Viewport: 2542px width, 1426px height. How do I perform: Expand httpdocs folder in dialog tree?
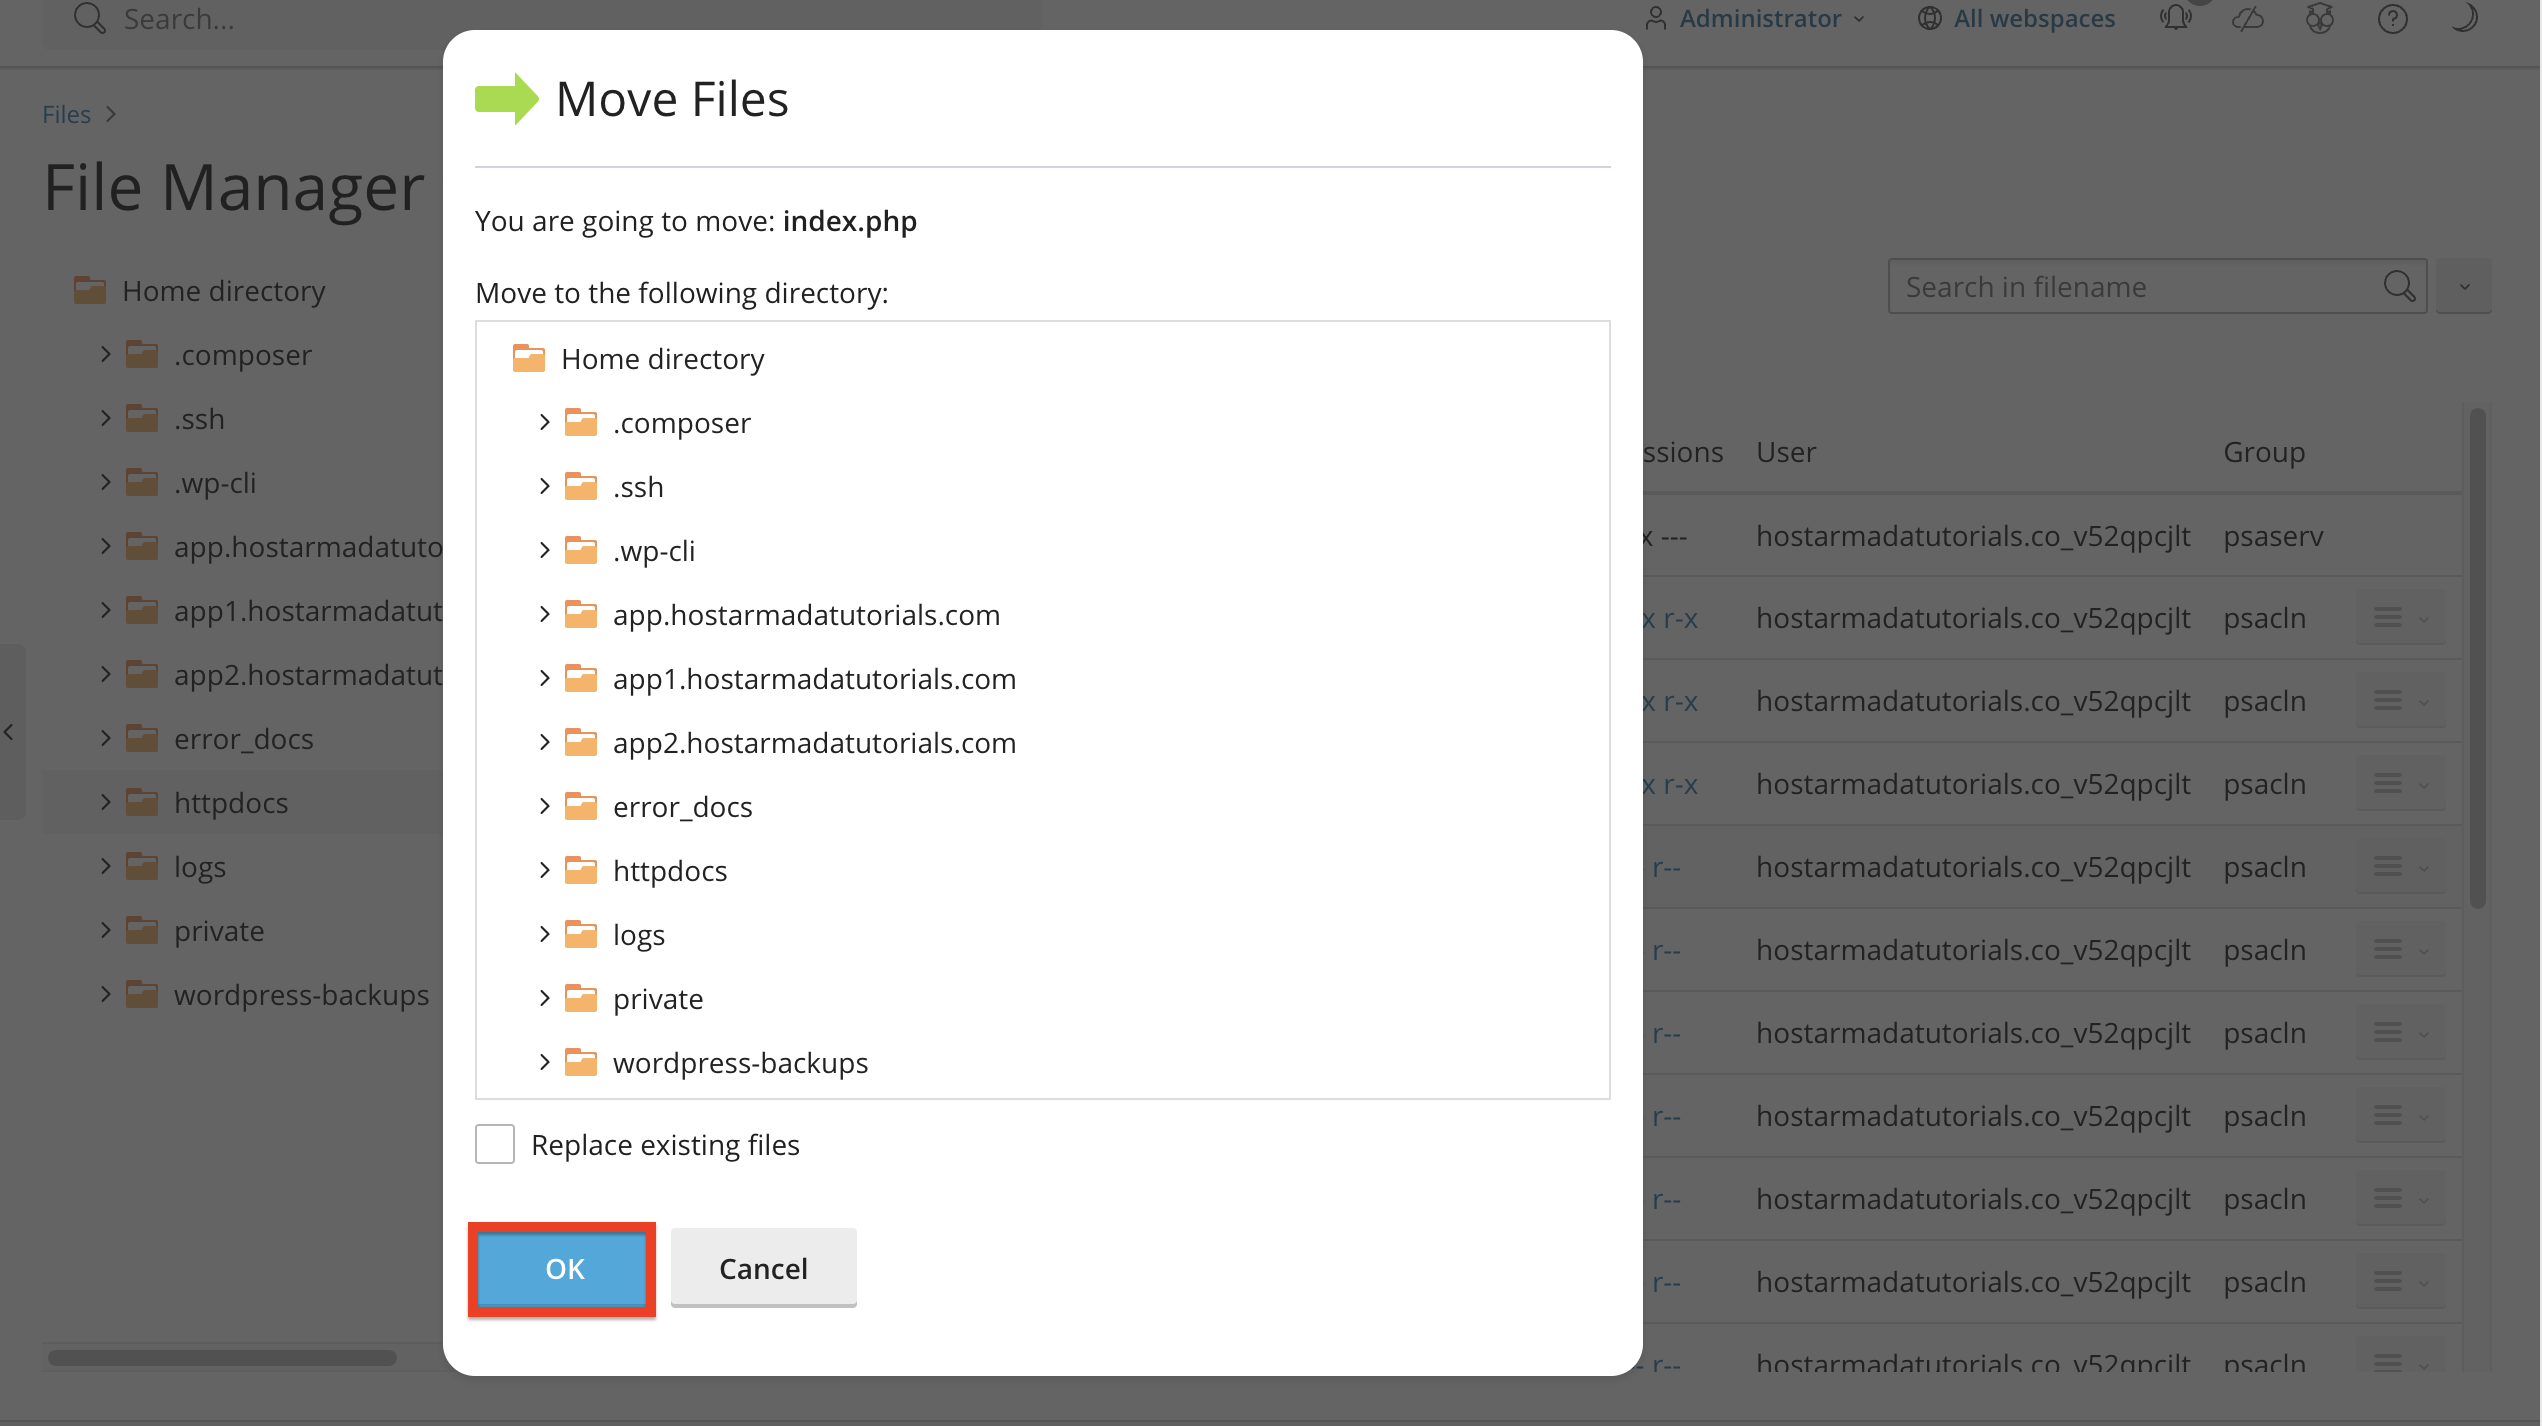[x=544, y=871]
